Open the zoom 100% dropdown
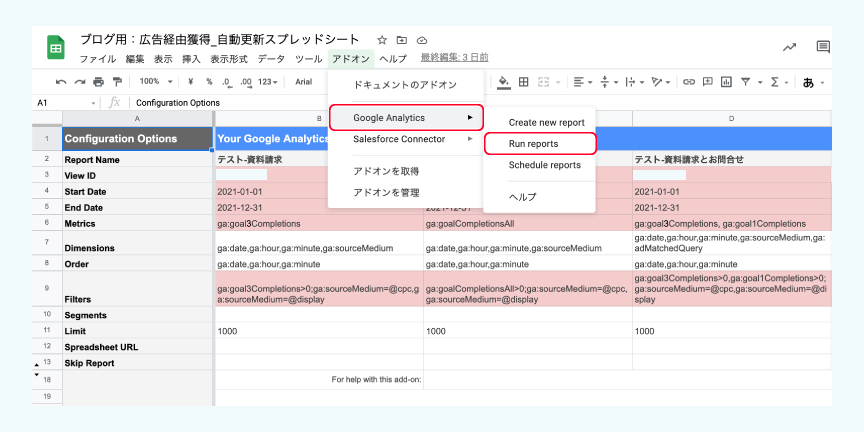This screenshot has height=432, width=864. coord(156,82)
